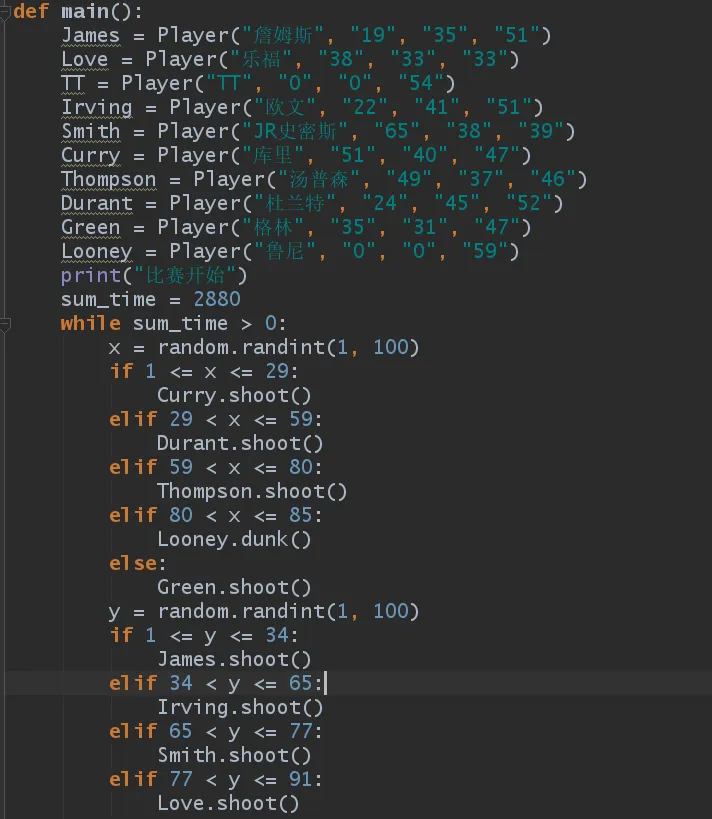This screenshot has width=712, height=819.
Task: Click the 'elif 77 < y <= 91:' condition
Action: click(216, 780)
